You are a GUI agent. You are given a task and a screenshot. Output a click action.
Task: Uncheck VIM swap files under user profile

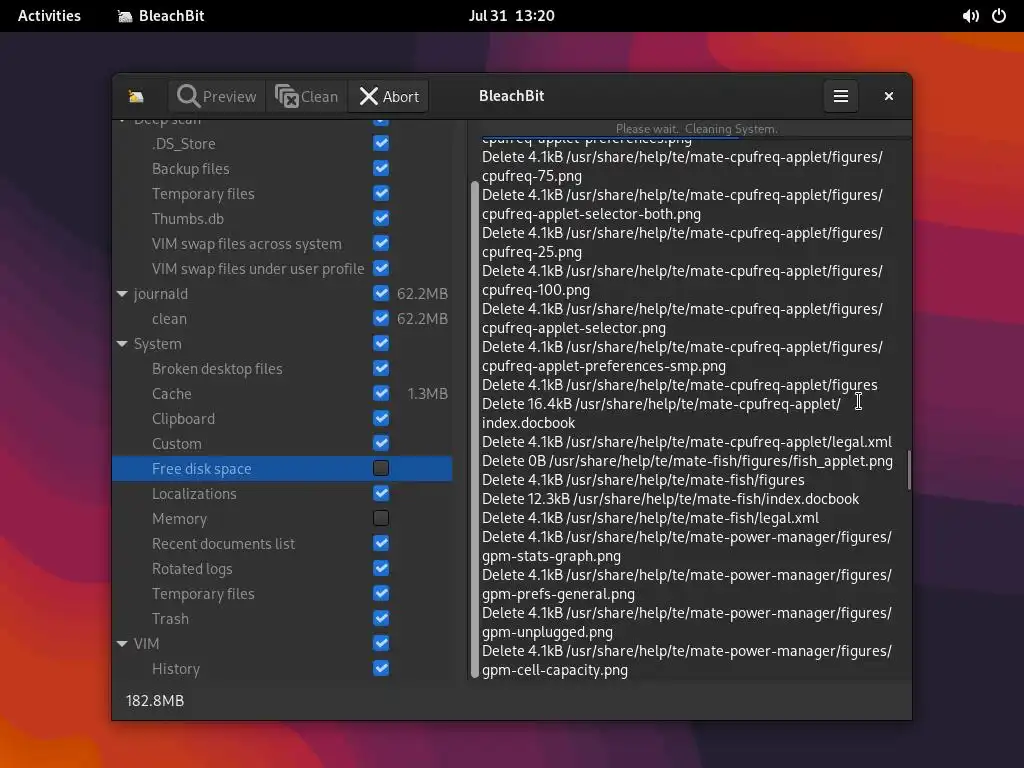pyautogui.click(x=381, y=268)
